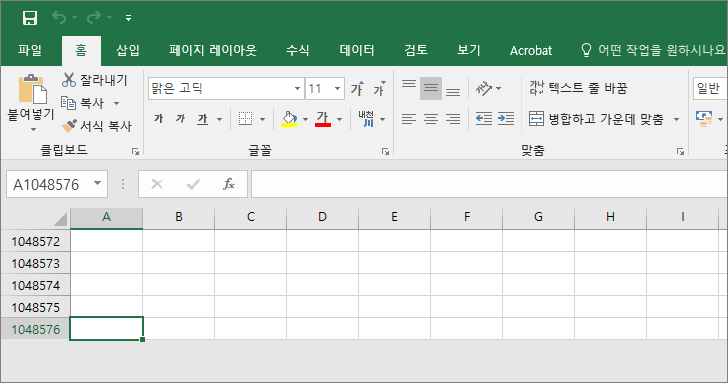Select align right icon
The height and width of the screenshot is (383, 728).
(453, 119)
